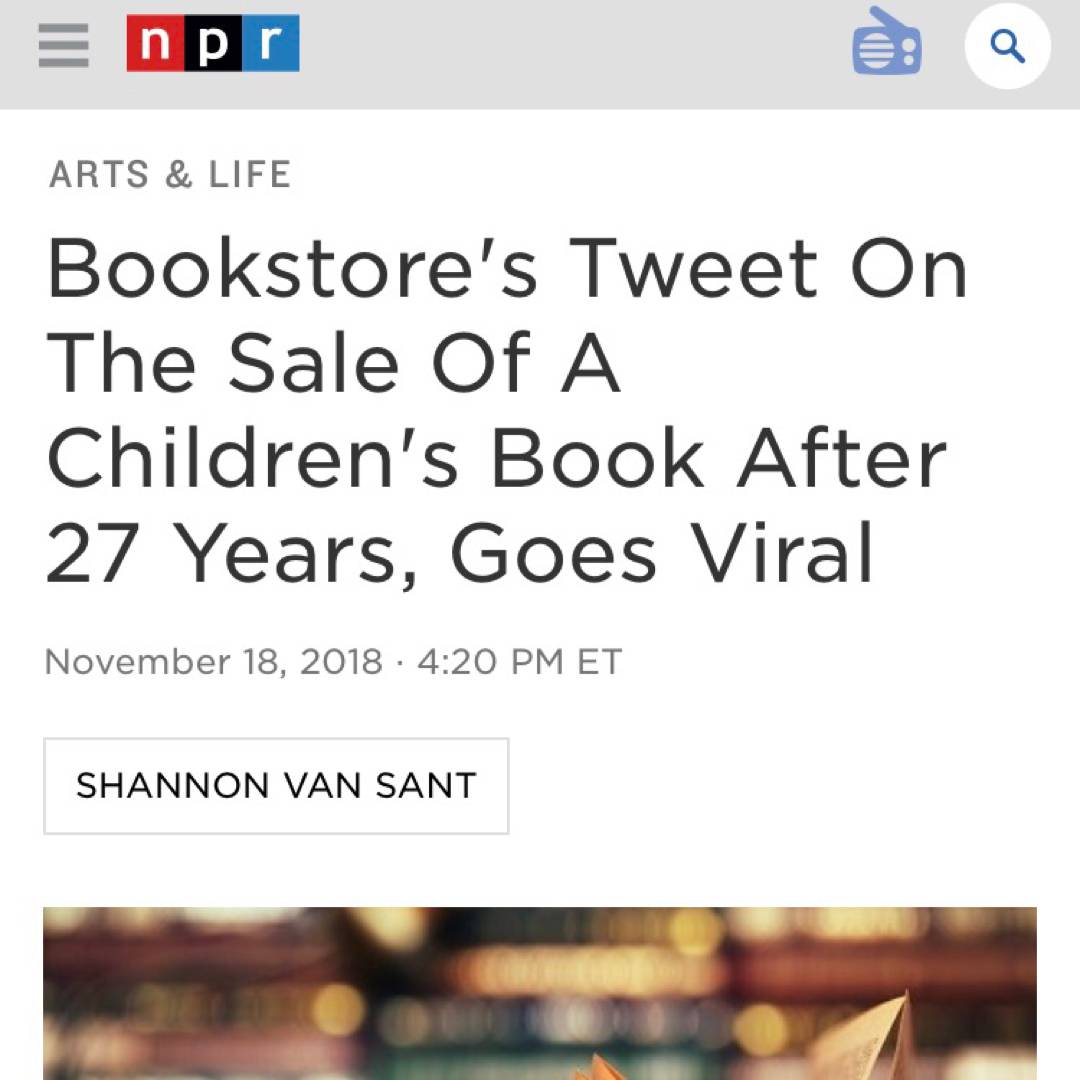Click the blue "r" logo block
1080x1080 pixels.
pyautogui.click(x=270, y=45)
